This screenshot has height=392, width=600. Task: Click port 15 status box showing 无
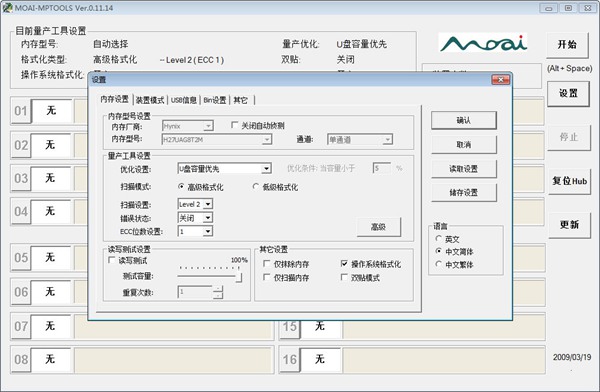[320, 329]
